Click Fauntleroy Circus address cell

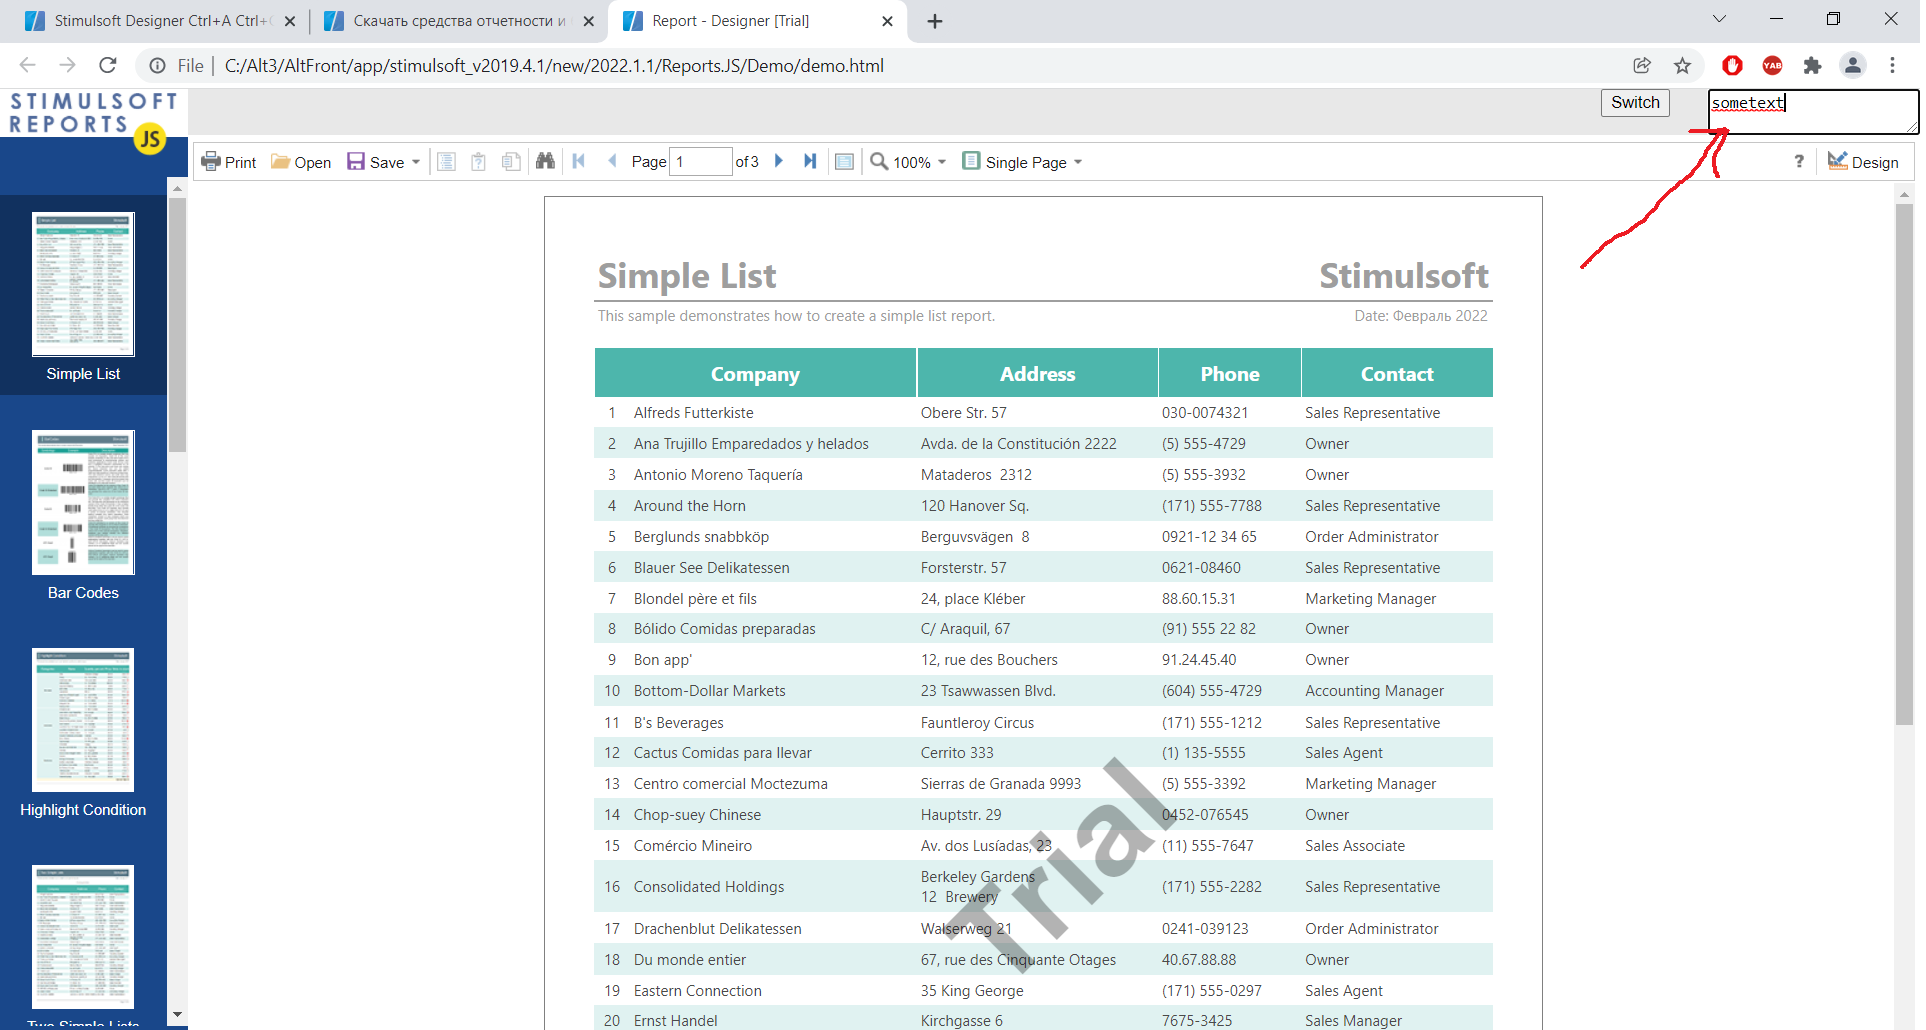click(977, 723)
